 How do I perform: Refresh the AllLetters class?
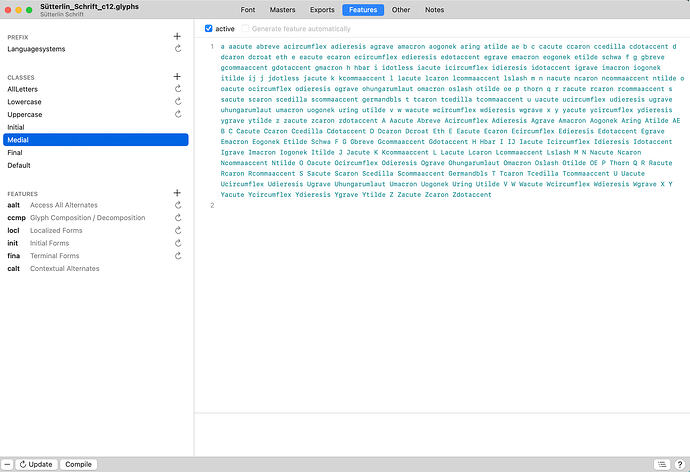(x=178, y=89)
